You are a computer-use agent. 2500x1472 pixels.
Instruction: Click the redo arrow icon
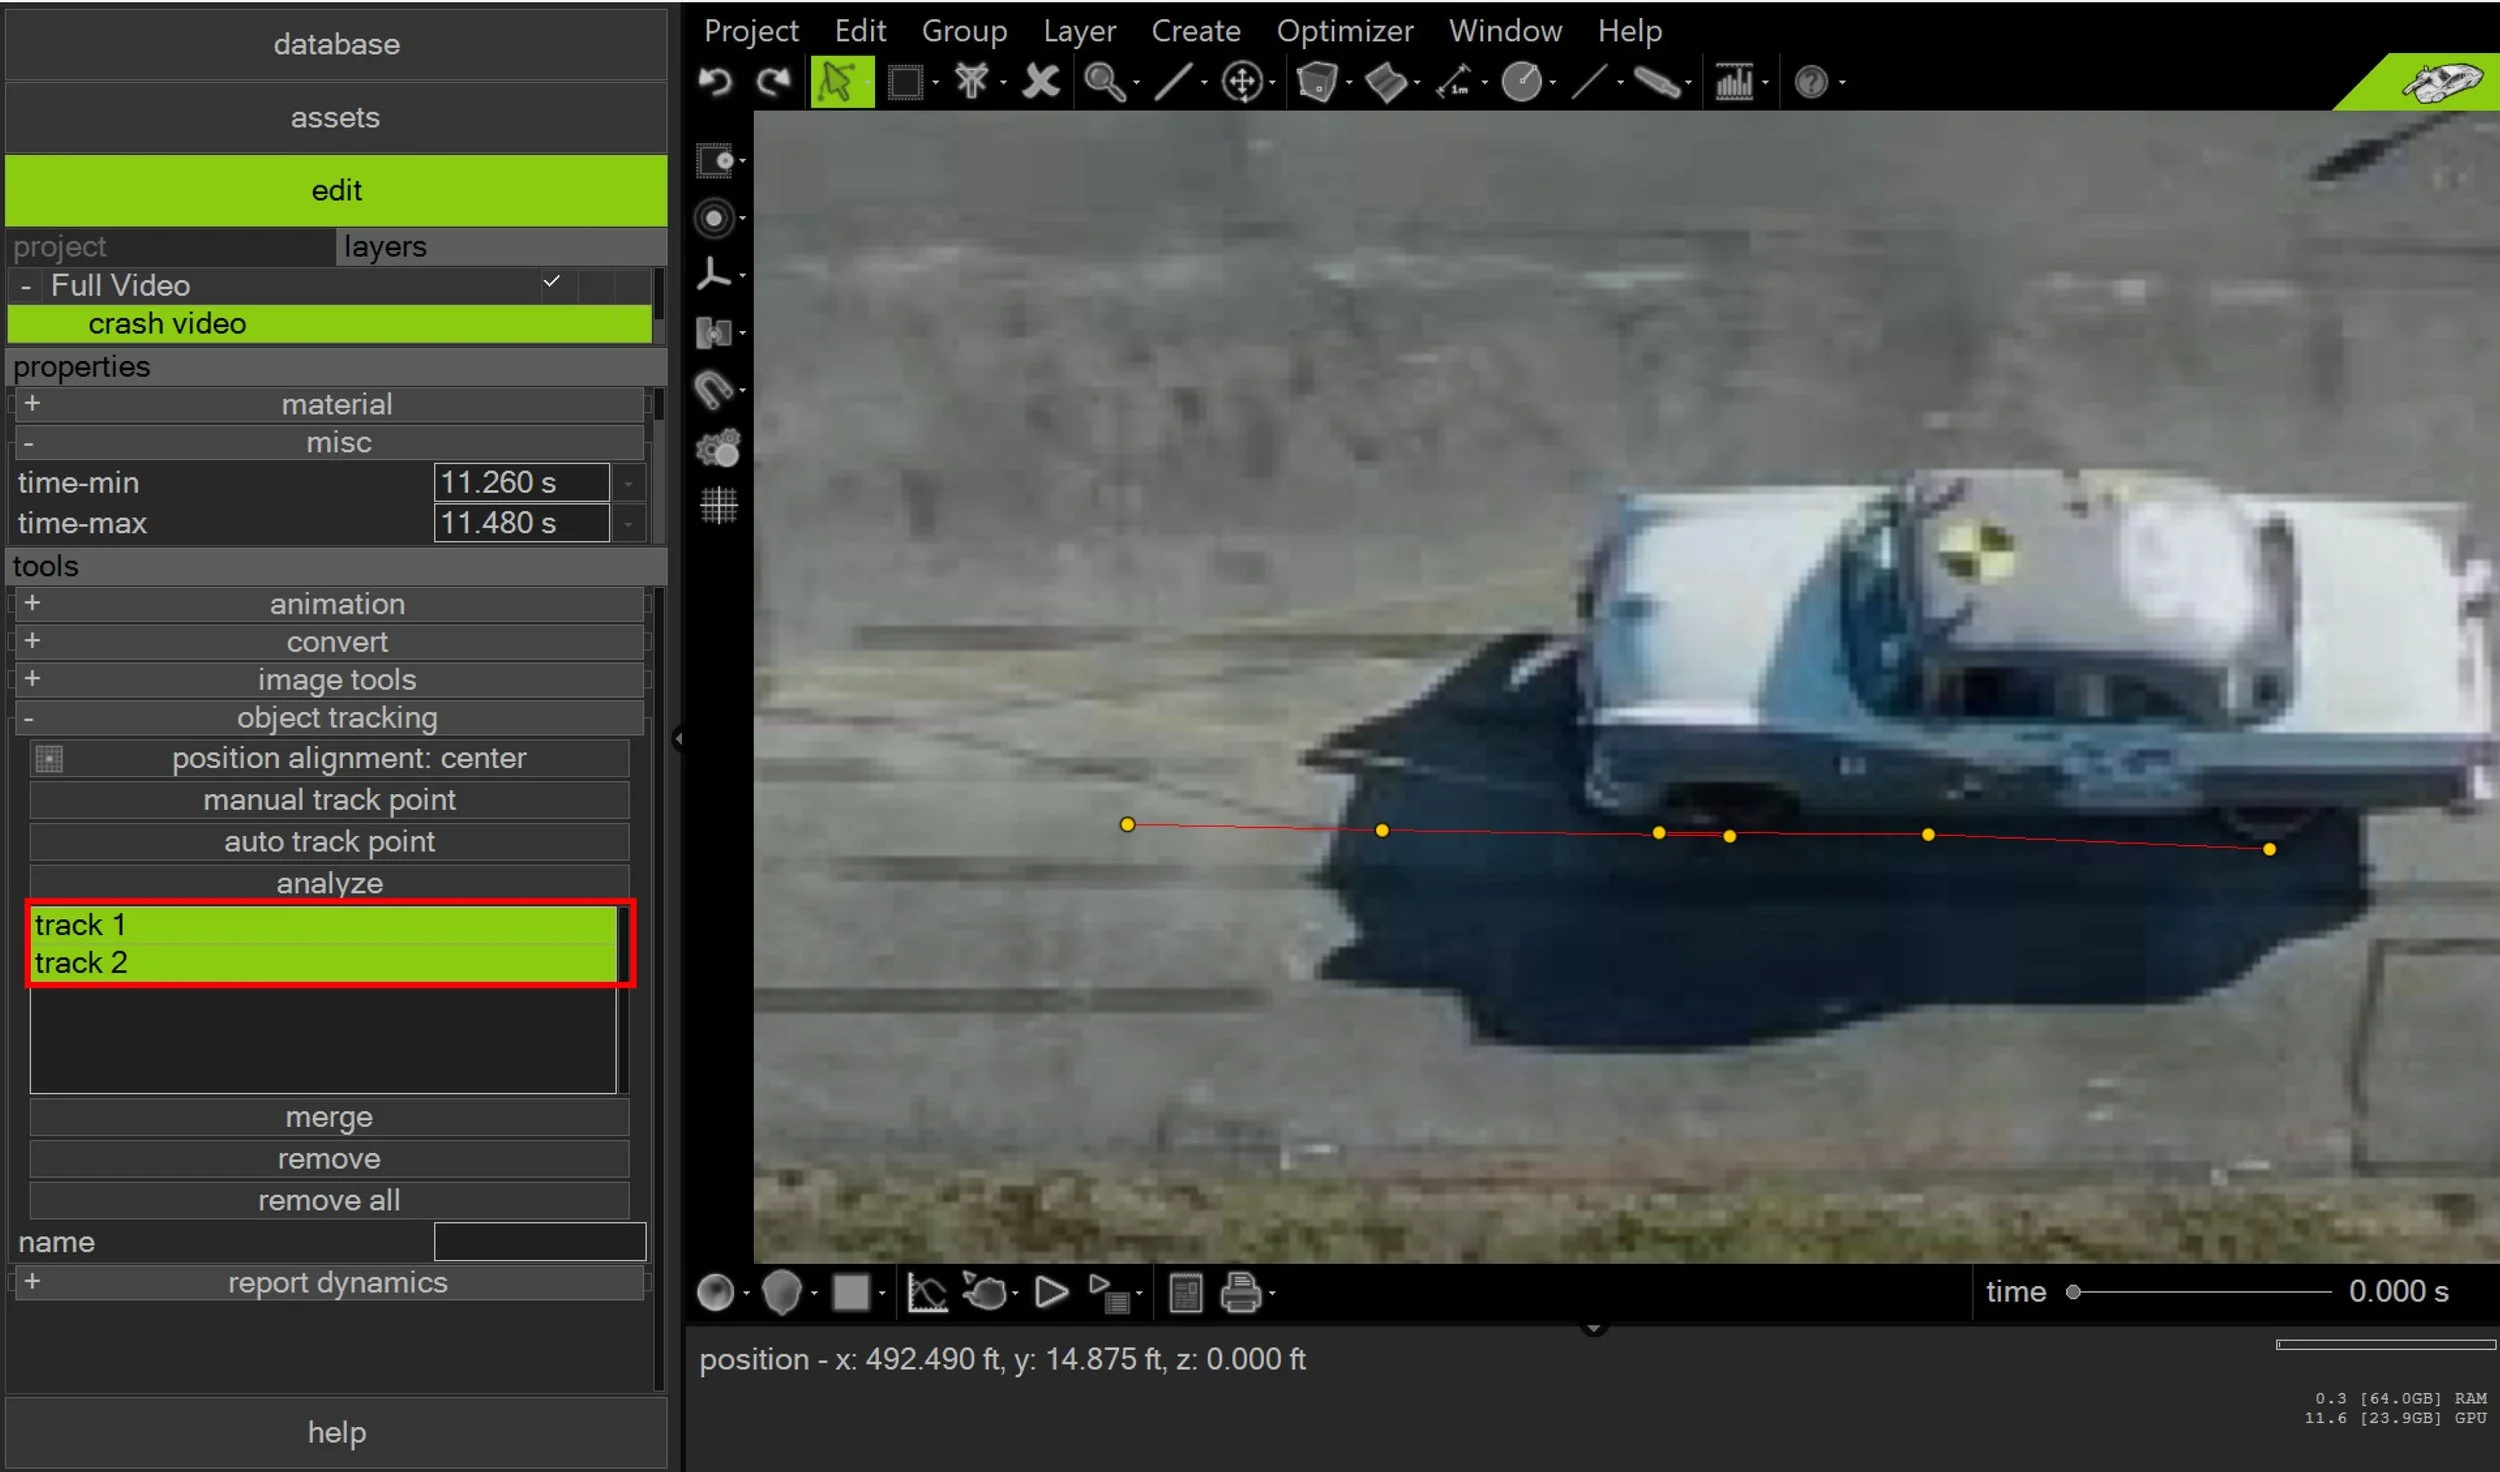pos(773,82)
